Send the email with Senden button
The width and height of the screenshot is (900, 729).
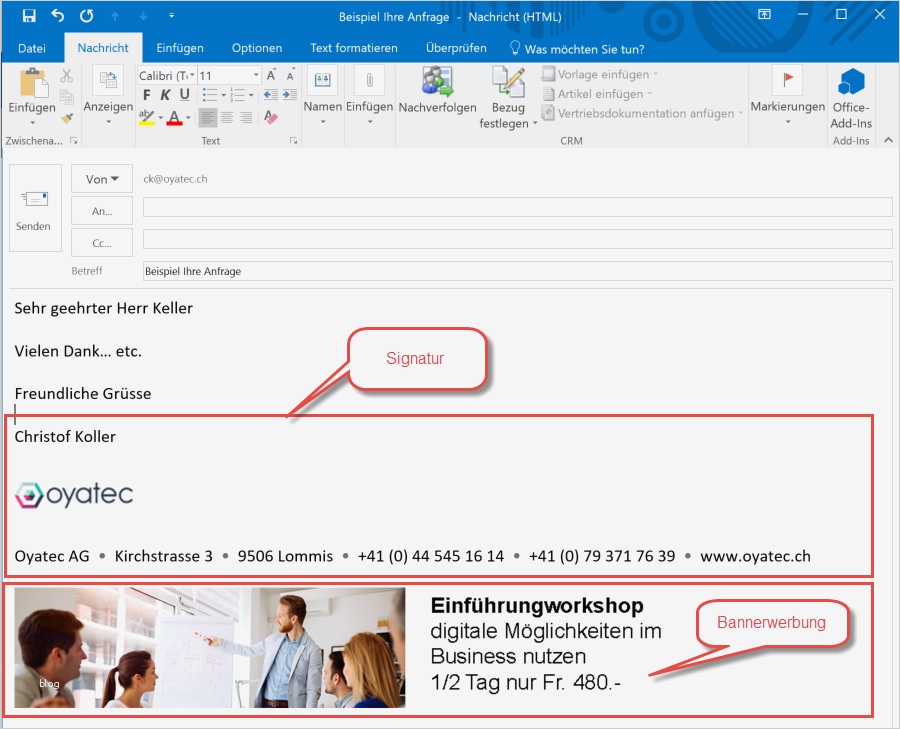[35, 208]
